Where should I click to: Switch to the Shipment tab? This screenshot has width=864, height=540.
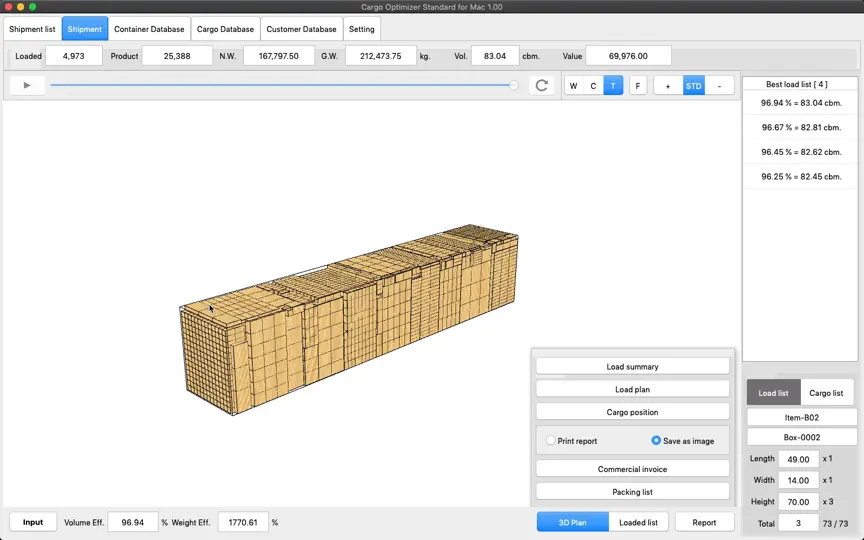pos(84,29)
